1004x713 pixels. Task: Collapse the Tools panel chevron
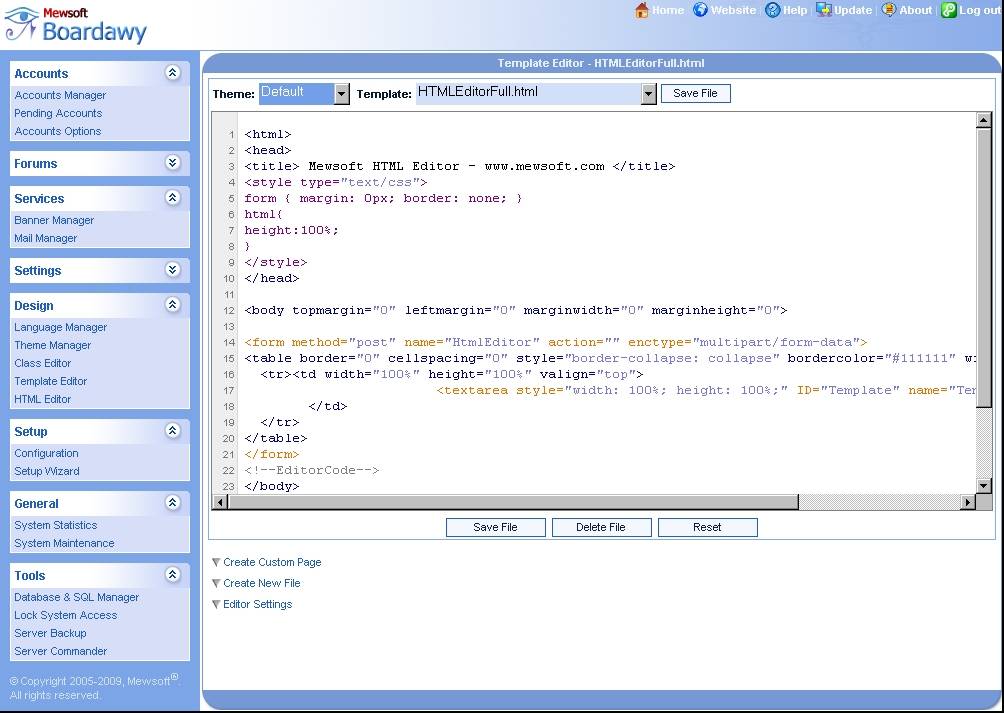[x=172, y=575]
